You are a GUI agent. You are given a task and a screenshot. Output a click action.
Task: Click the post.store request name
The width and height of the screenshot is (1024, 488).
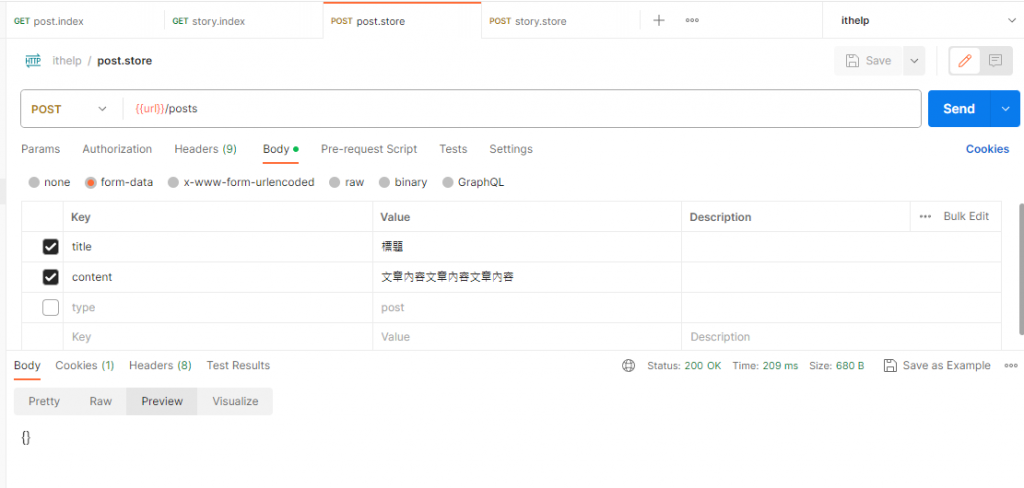[125, 61]
